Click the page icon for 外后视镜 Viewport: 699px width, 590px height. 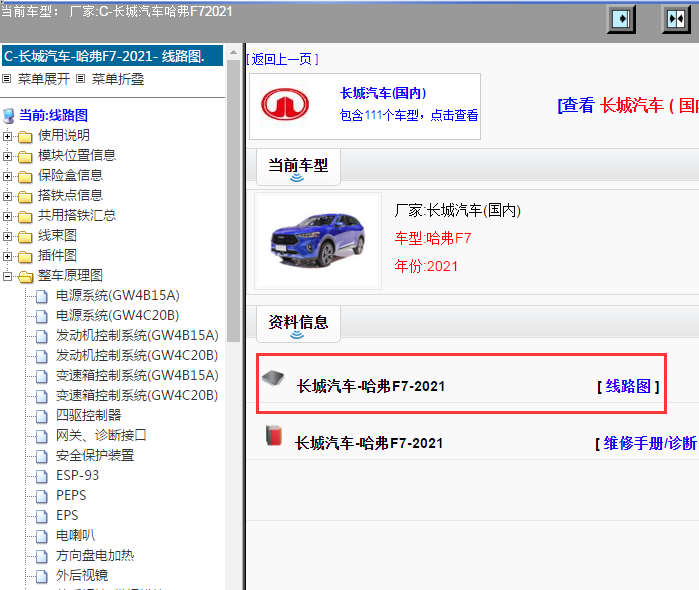41,577
